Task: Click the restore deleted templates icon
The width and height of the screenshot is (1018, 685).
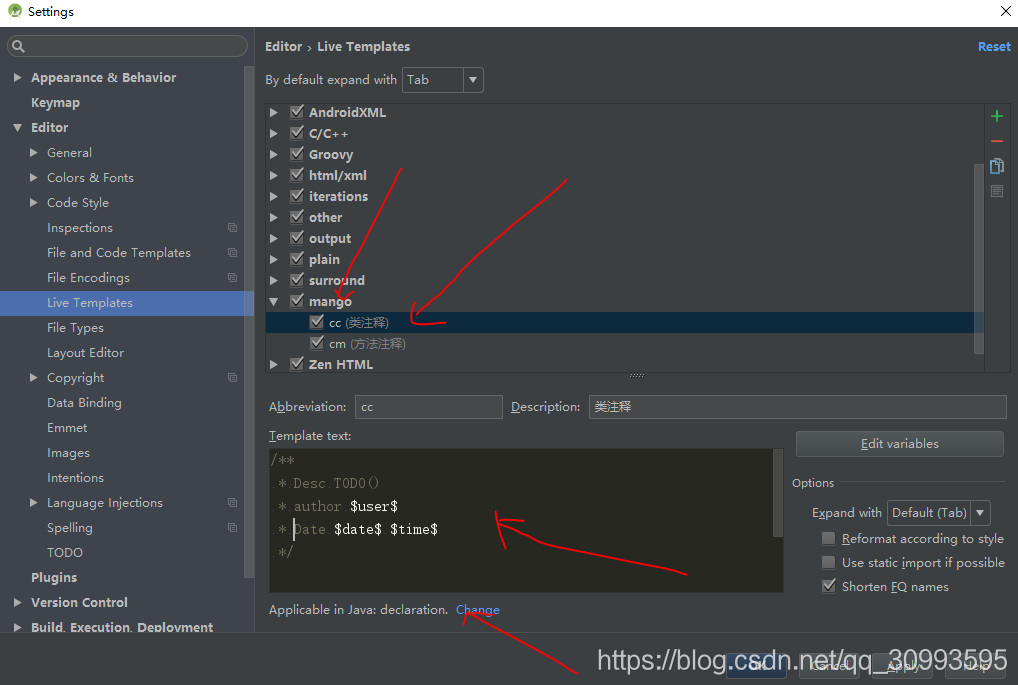Action: [997, 191]
